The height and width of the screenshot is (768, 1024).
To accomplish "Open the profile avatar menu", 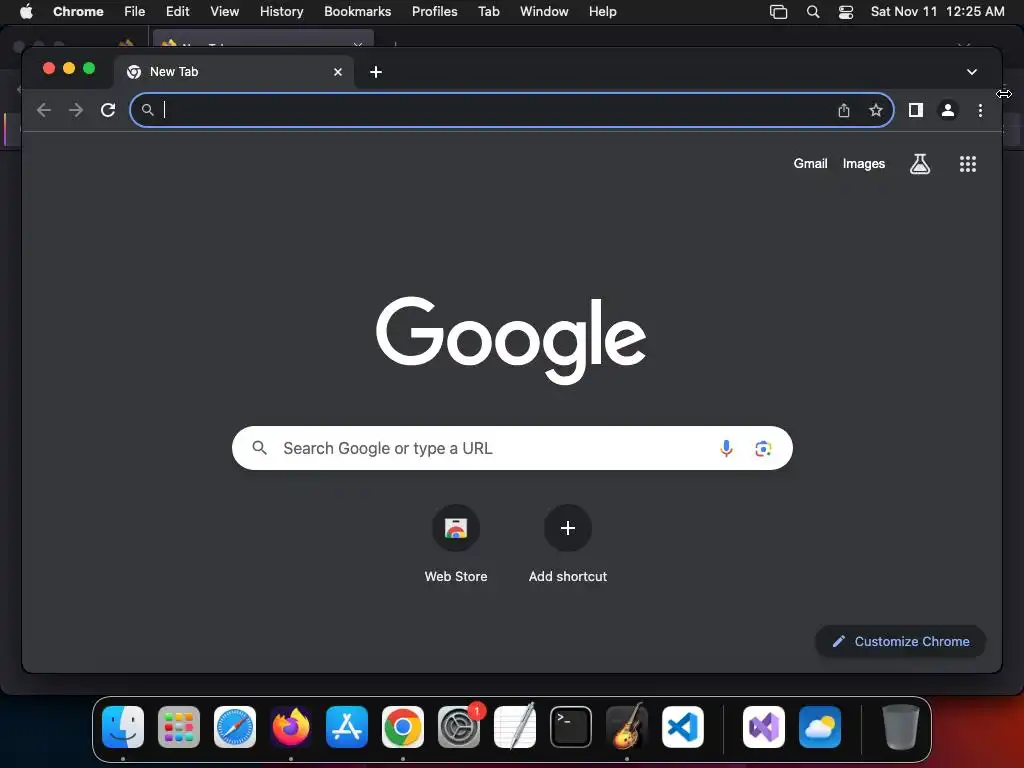I will pos(948,110).
